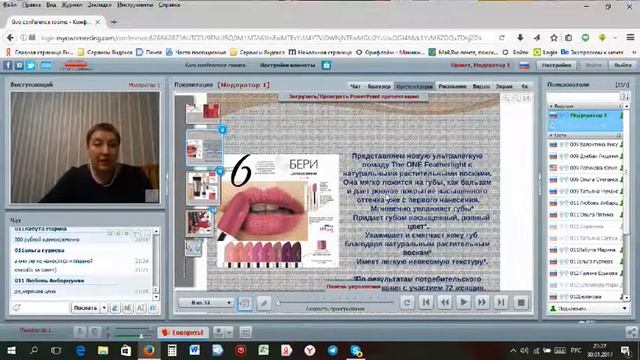Switch to the Презентация tab

414,86
